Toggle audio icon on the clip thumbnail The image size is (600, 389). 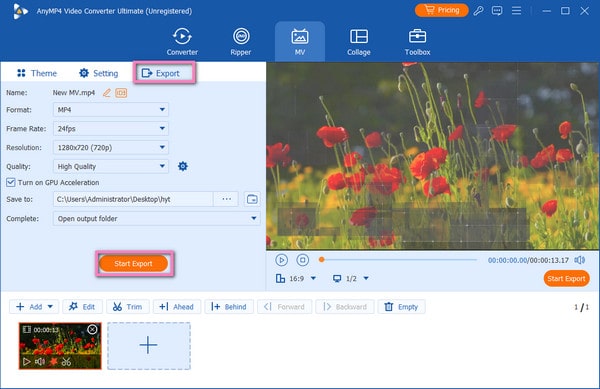tap(40, 361)
